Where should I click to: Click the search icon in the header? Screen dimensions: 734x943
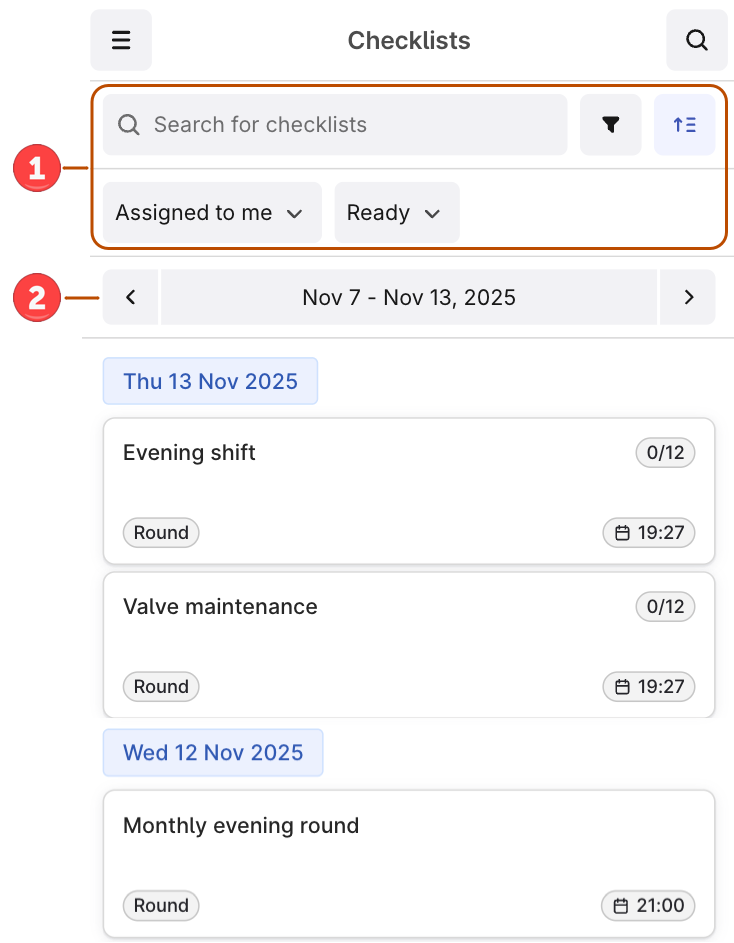tap(697, 40)
